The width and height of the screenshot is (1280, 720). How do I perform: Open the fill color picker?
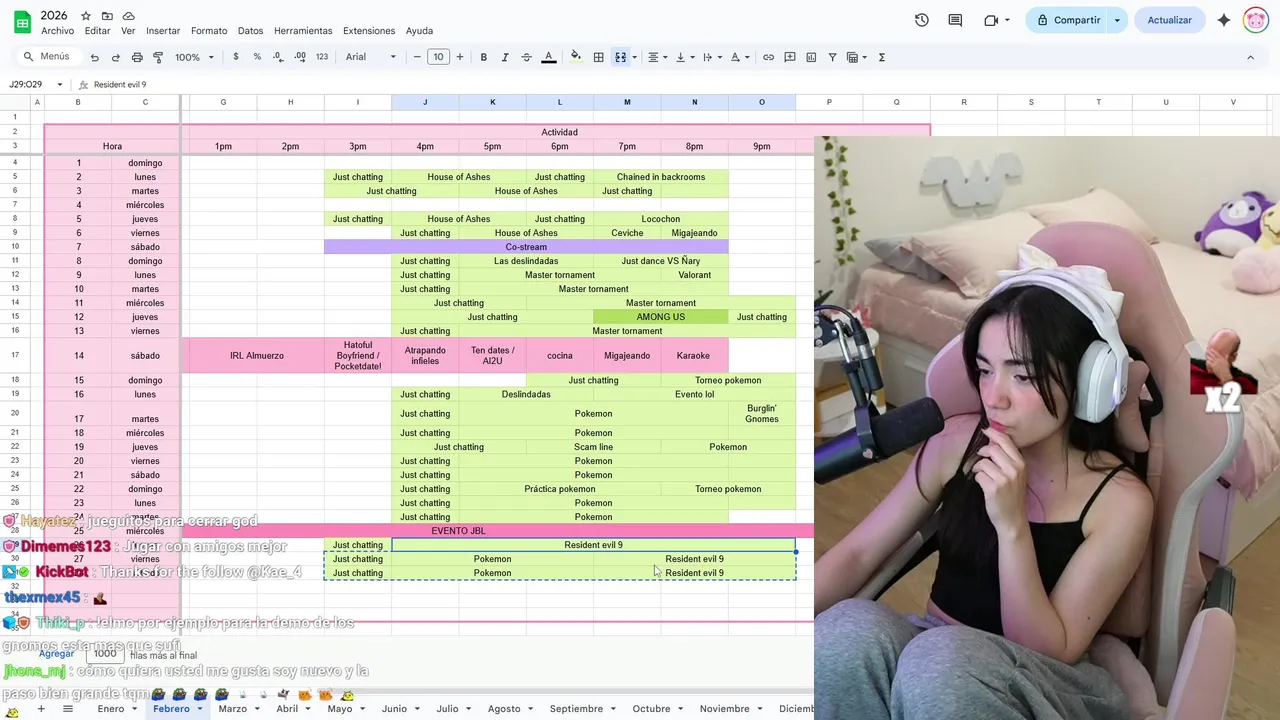pyautogui.click(x=576, y=57)
